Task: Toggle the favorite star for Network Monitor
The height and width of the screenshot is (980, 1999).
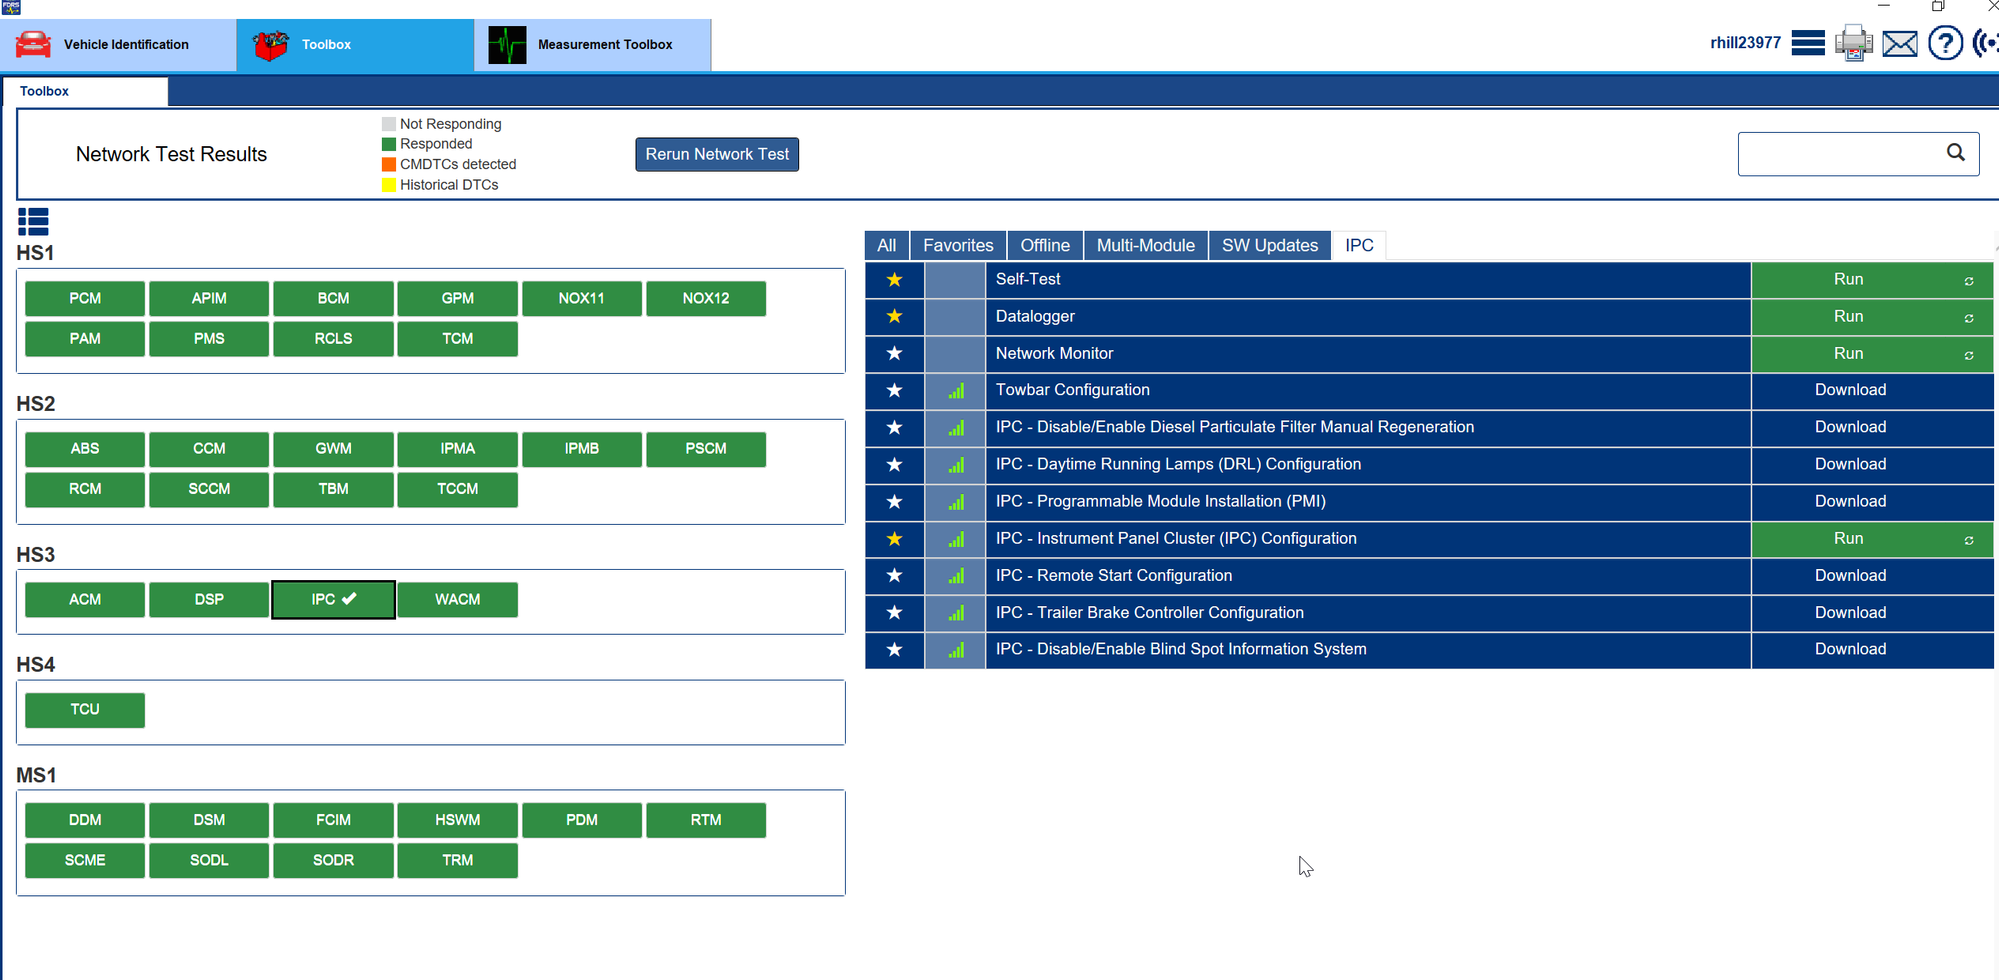Action: point(894,353)
